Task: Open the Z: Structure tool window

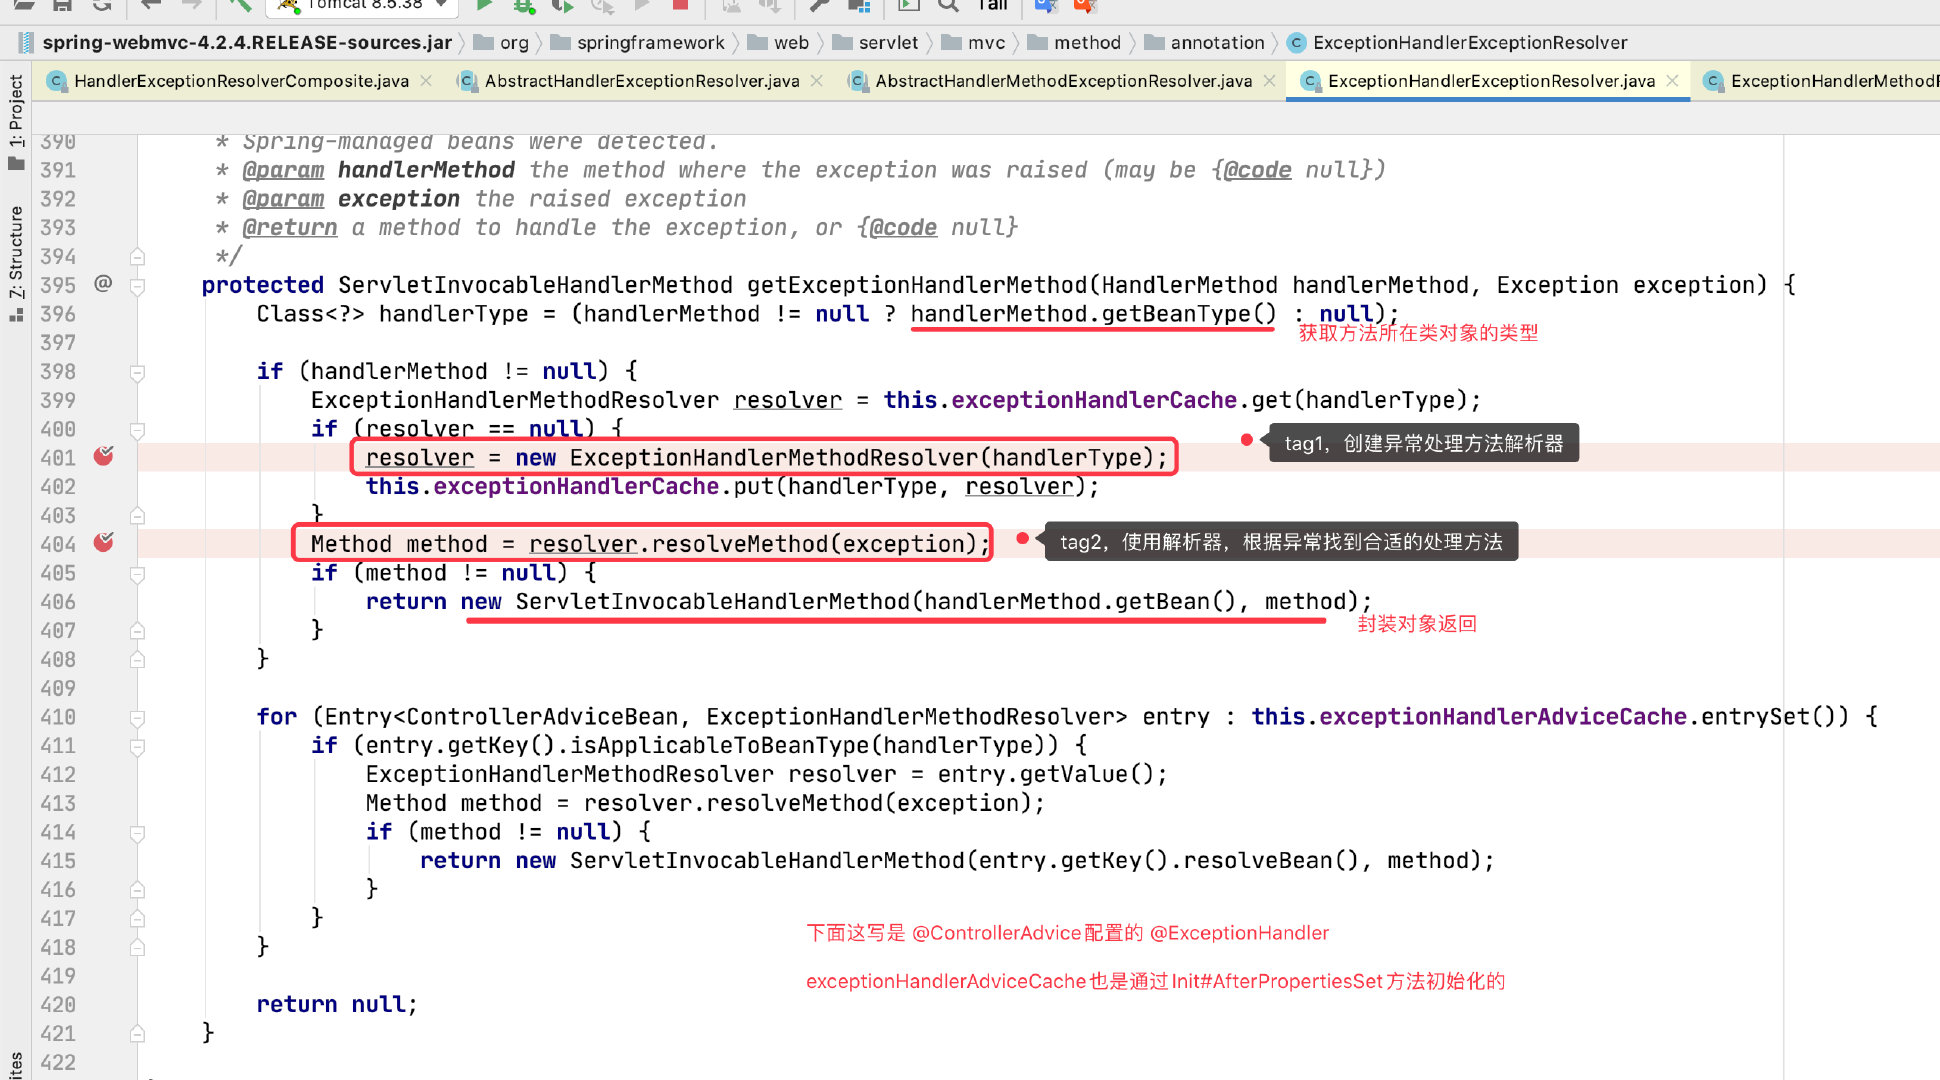Action: click(x=15, y=262)
